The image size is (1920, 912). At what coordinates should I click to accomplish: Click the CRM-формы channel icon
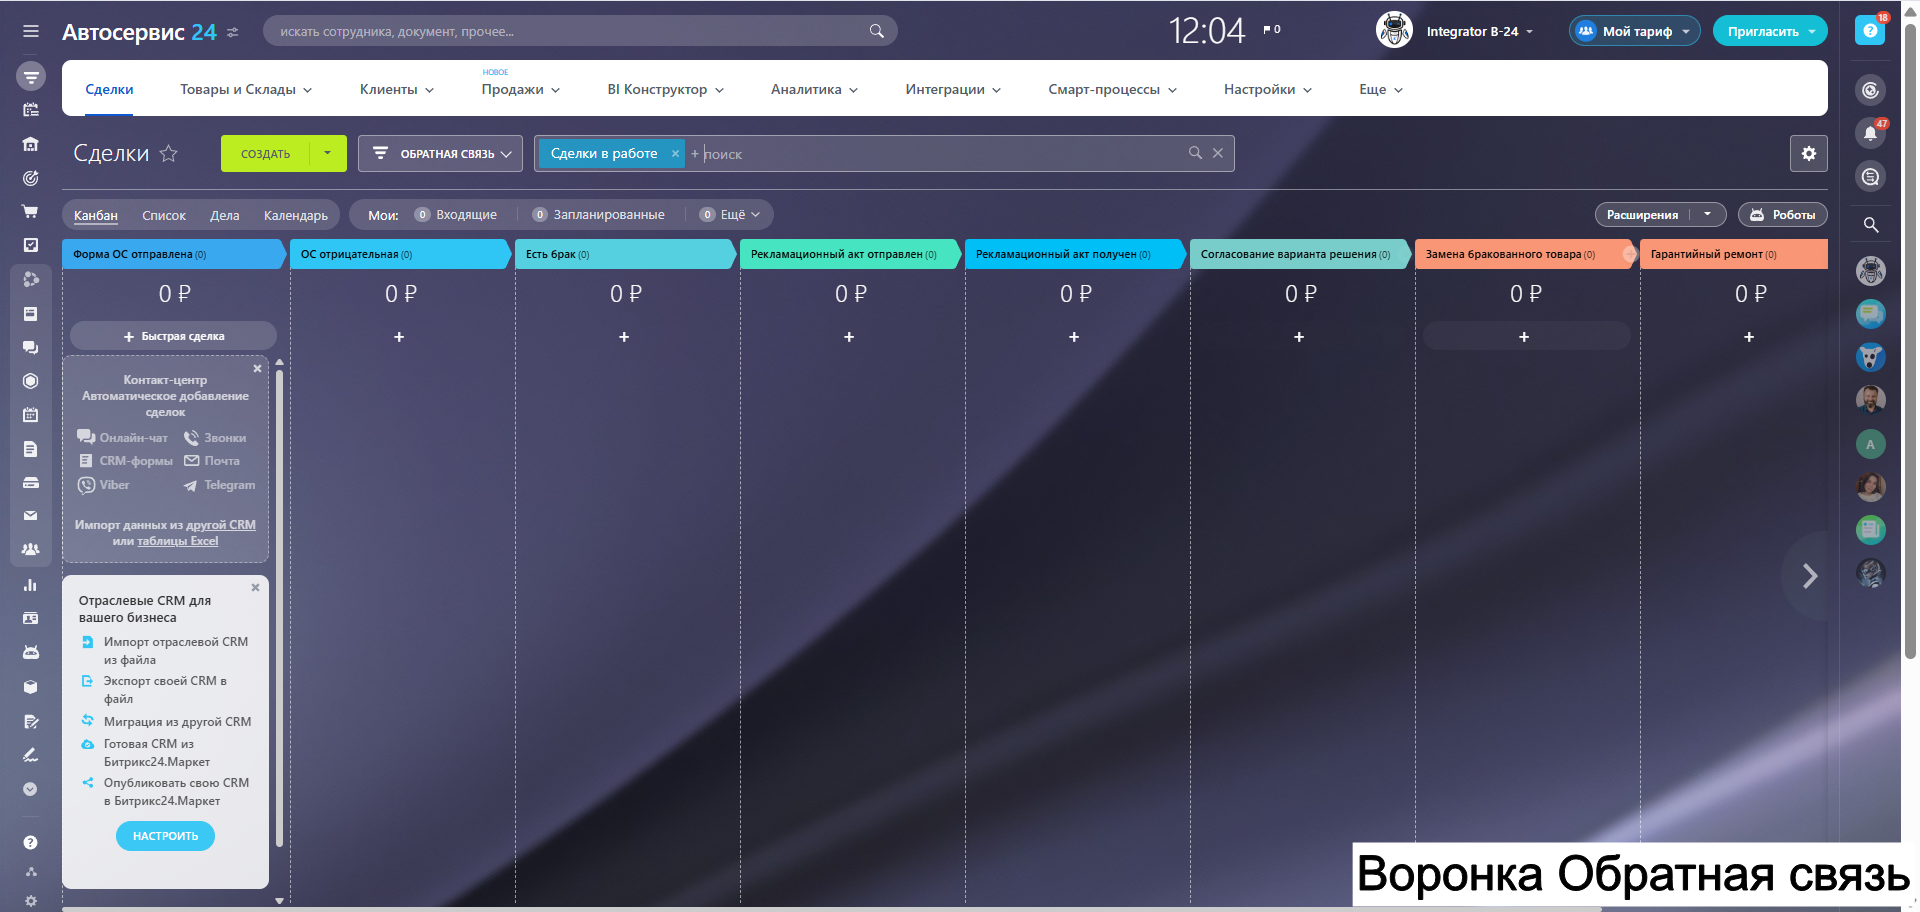(86, 461)
